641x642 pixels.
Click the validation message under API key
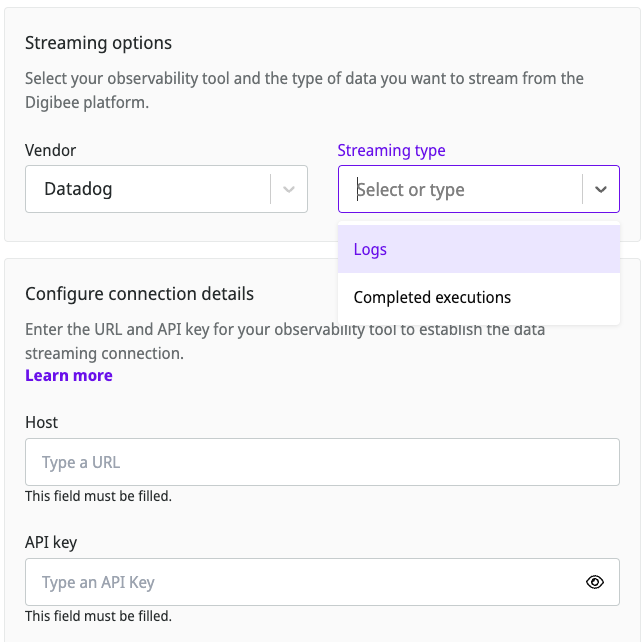coord(98,616)
